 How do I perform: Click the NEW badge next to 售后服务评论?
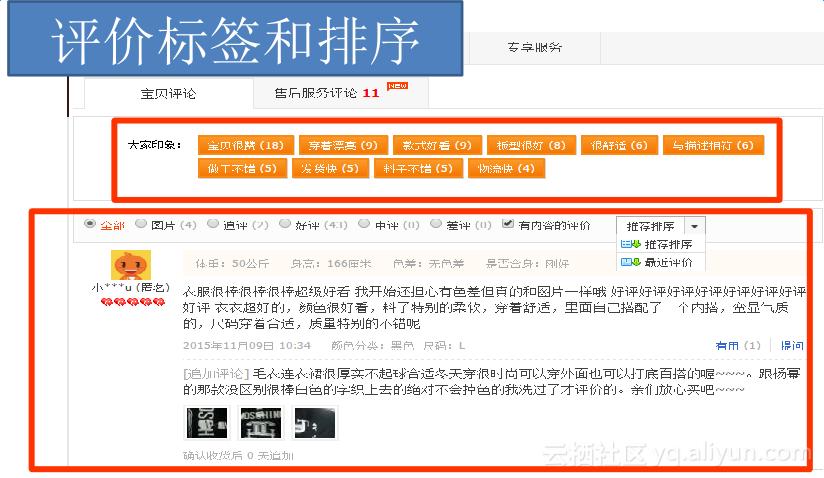tap(397, 86)
